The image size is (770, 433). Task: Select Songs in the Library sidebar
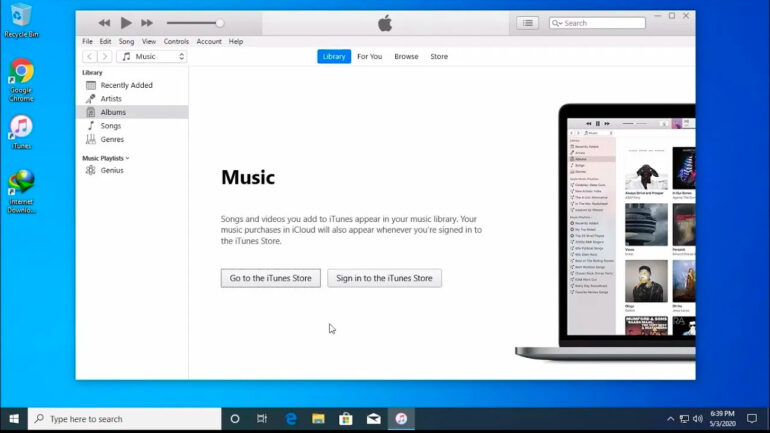(x=111, y=126)
